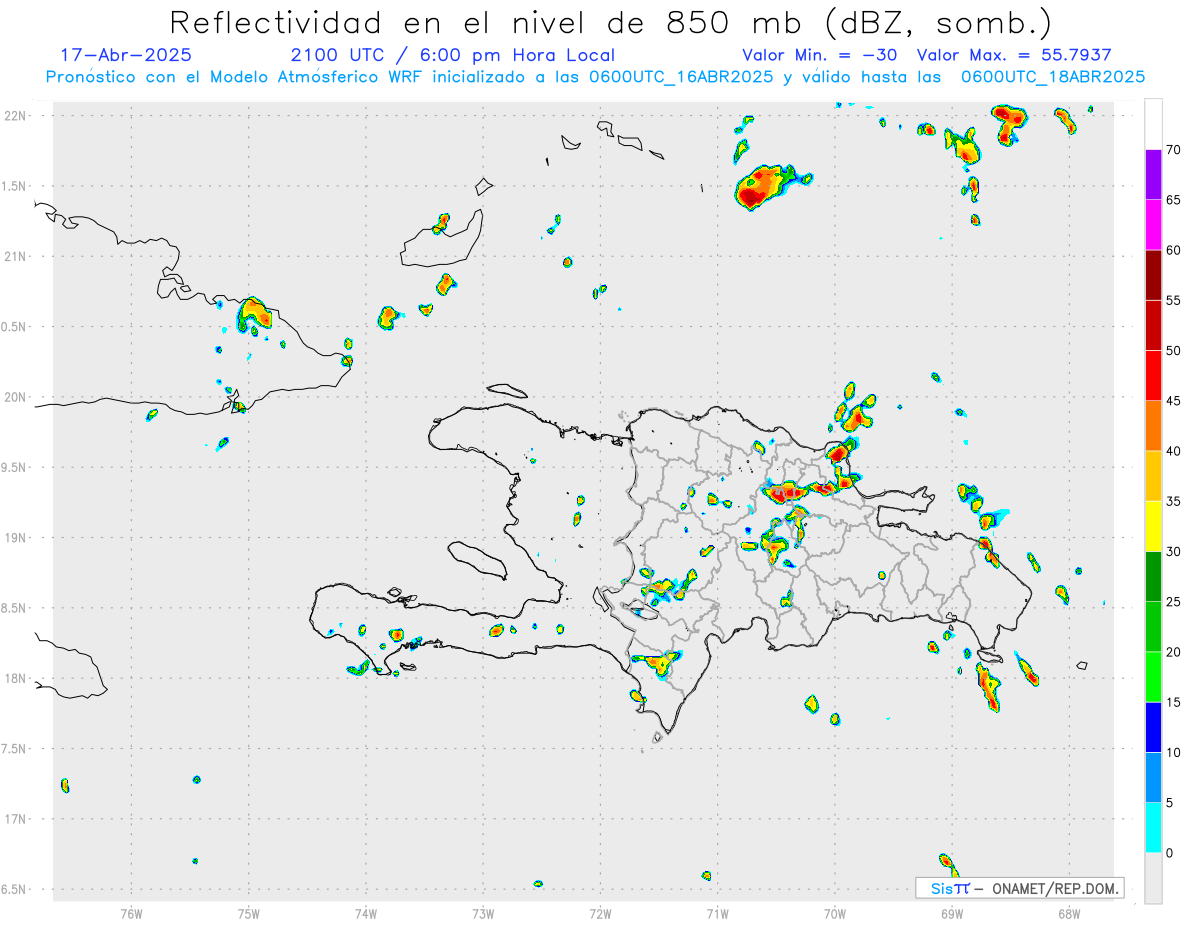
Task: Click the '73W' longitude label
Action: point(483,912)
